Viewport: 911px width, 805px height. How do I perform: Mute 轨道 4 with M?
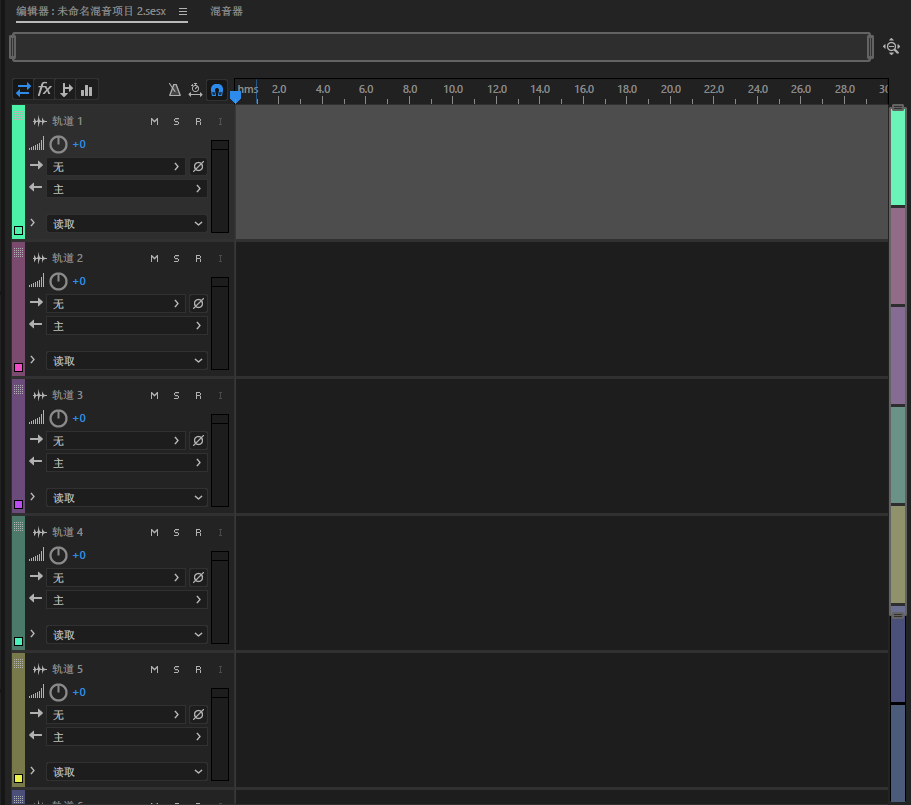pyautogui.click(x=154, y=533)
